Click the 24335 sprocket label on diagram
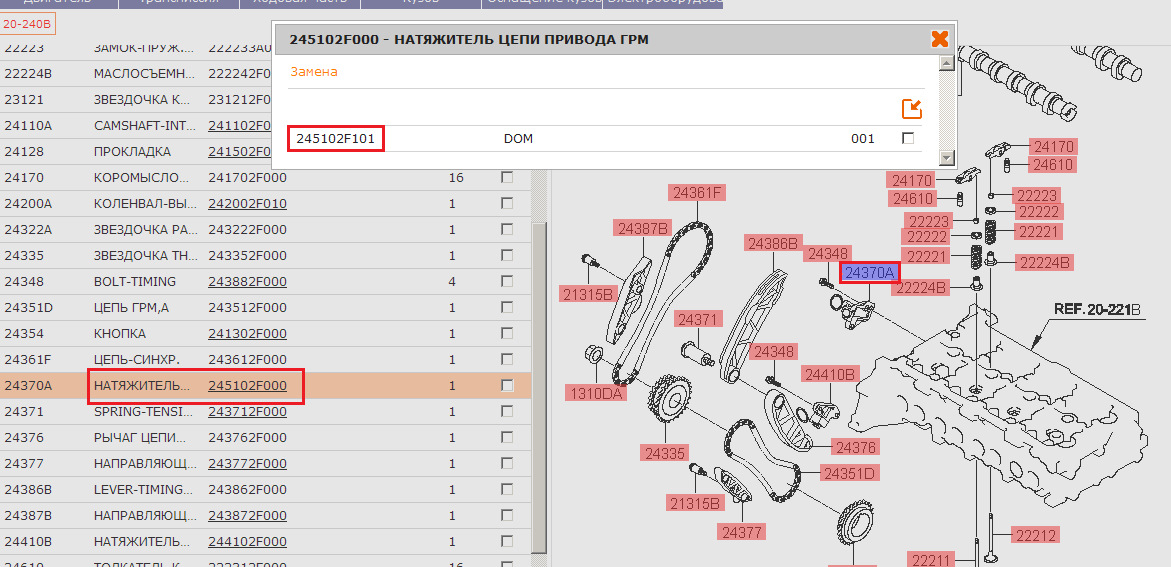This screenshot has height=567, width=1171. [665, 453]
